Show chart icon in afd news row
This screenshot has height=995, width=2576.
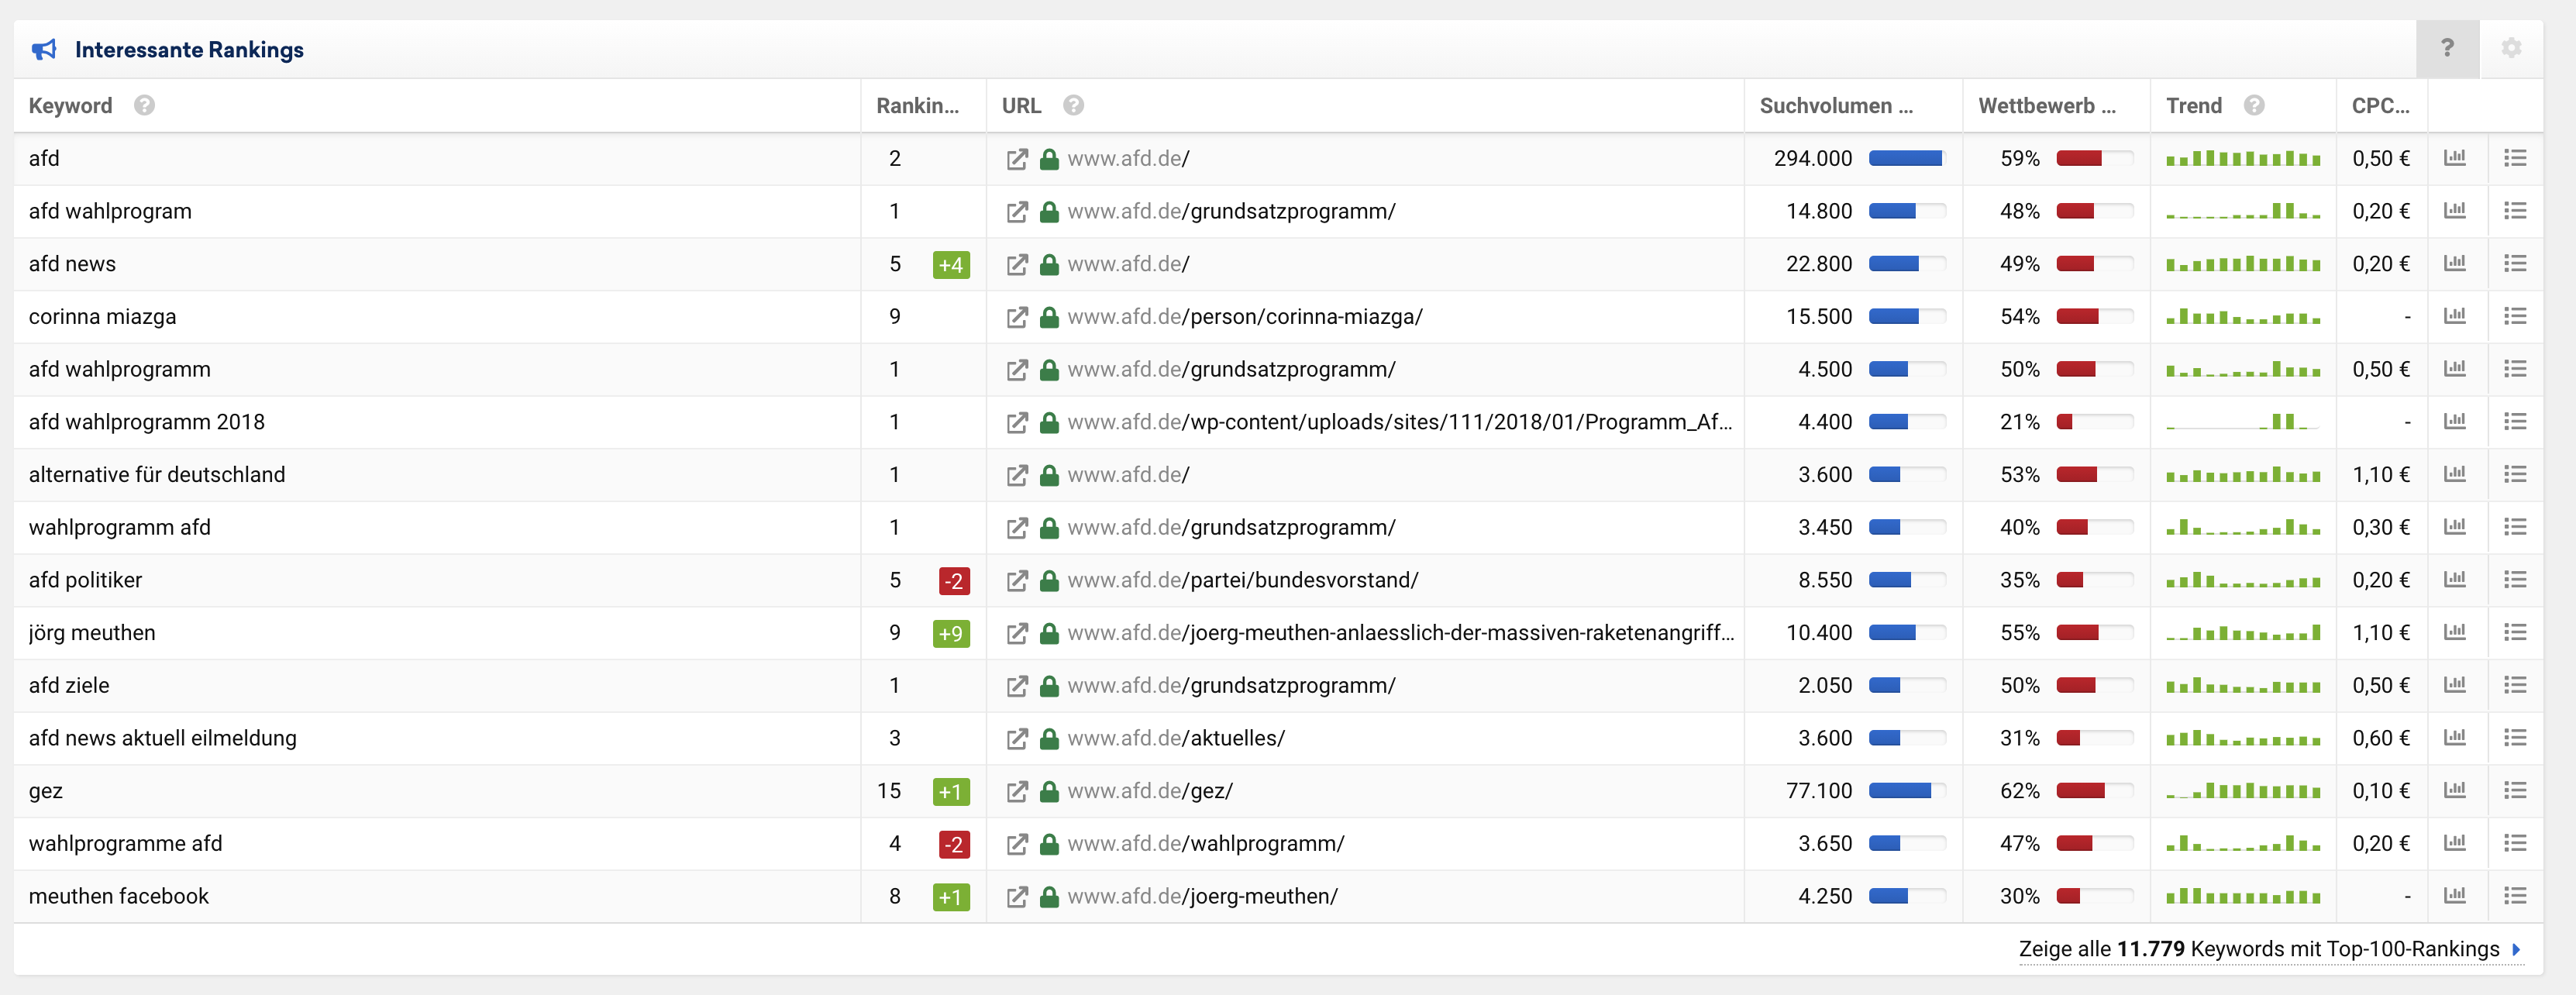(2455, 263)
